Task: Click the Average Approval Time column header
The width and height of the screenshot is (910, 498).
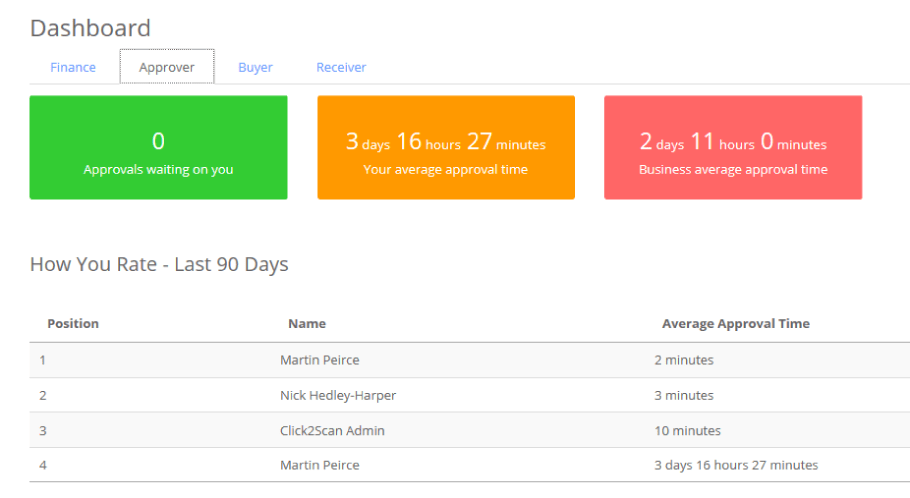Action: click(735, 323)
